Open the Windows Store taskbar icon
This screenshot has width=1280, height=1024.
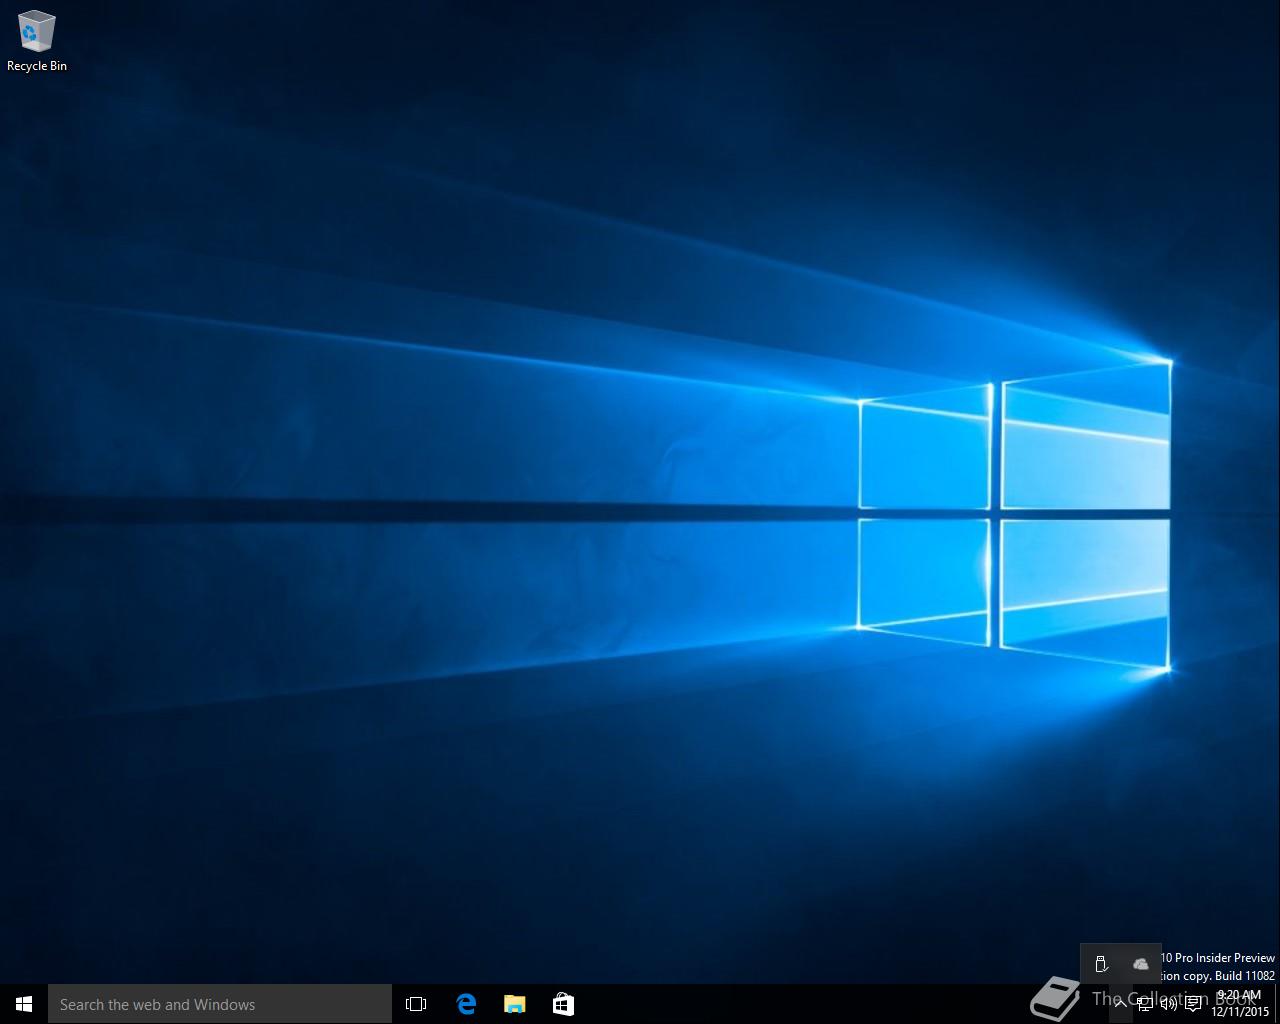point(563,1004)
